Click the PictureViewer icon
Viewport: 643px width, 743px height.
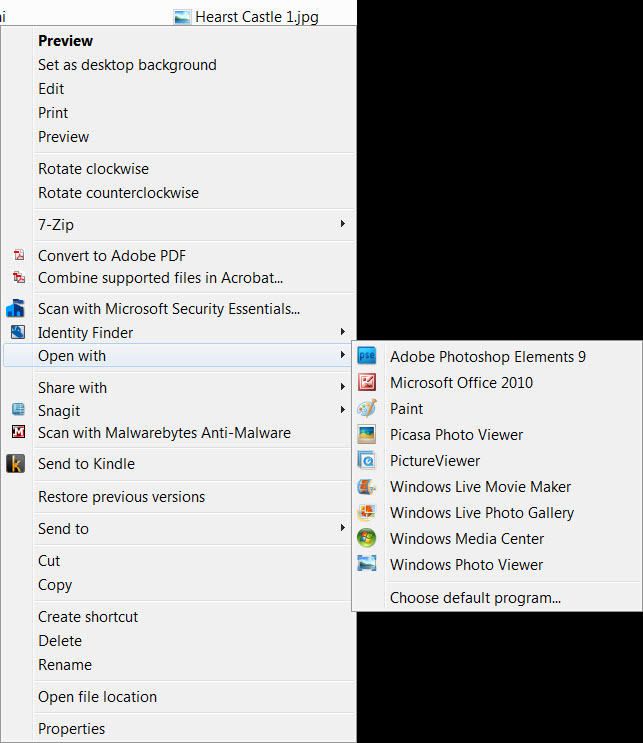pos(367,460)
